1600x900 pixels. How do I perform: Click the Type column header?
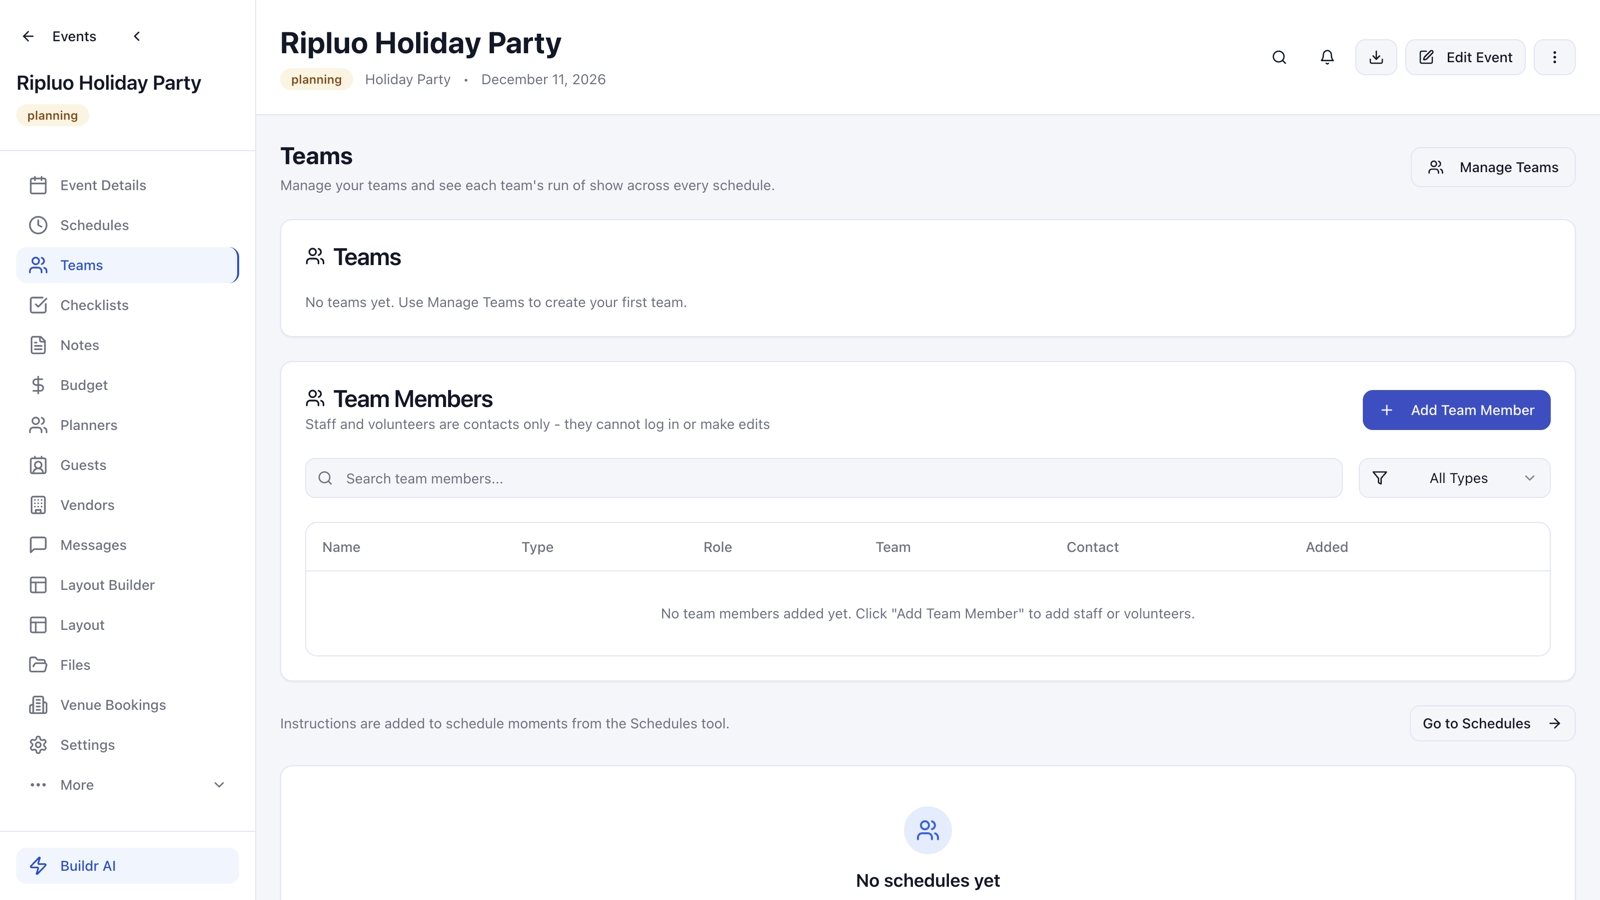pyautogui.click(x=537, y=547)
